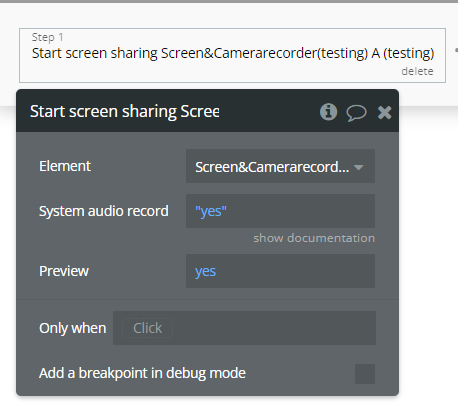The image size is (458, 404).
Task: Click the Add a breakpoint in debug mode label
Action: pyautogui.click(x=142, y=373)
